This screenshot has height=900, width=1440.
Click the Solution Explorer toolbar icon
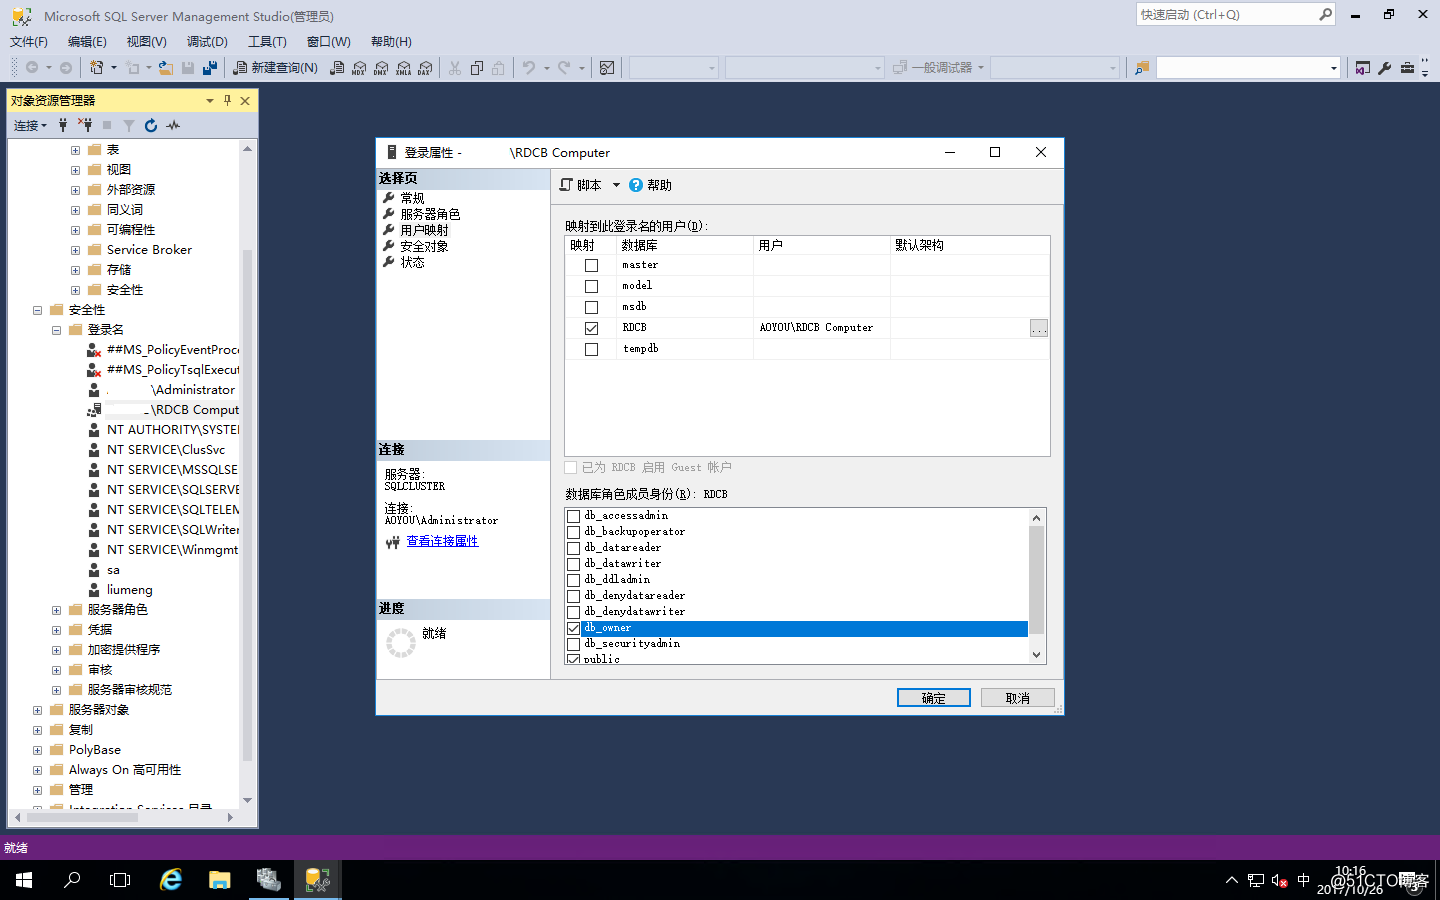[1363, 68]
